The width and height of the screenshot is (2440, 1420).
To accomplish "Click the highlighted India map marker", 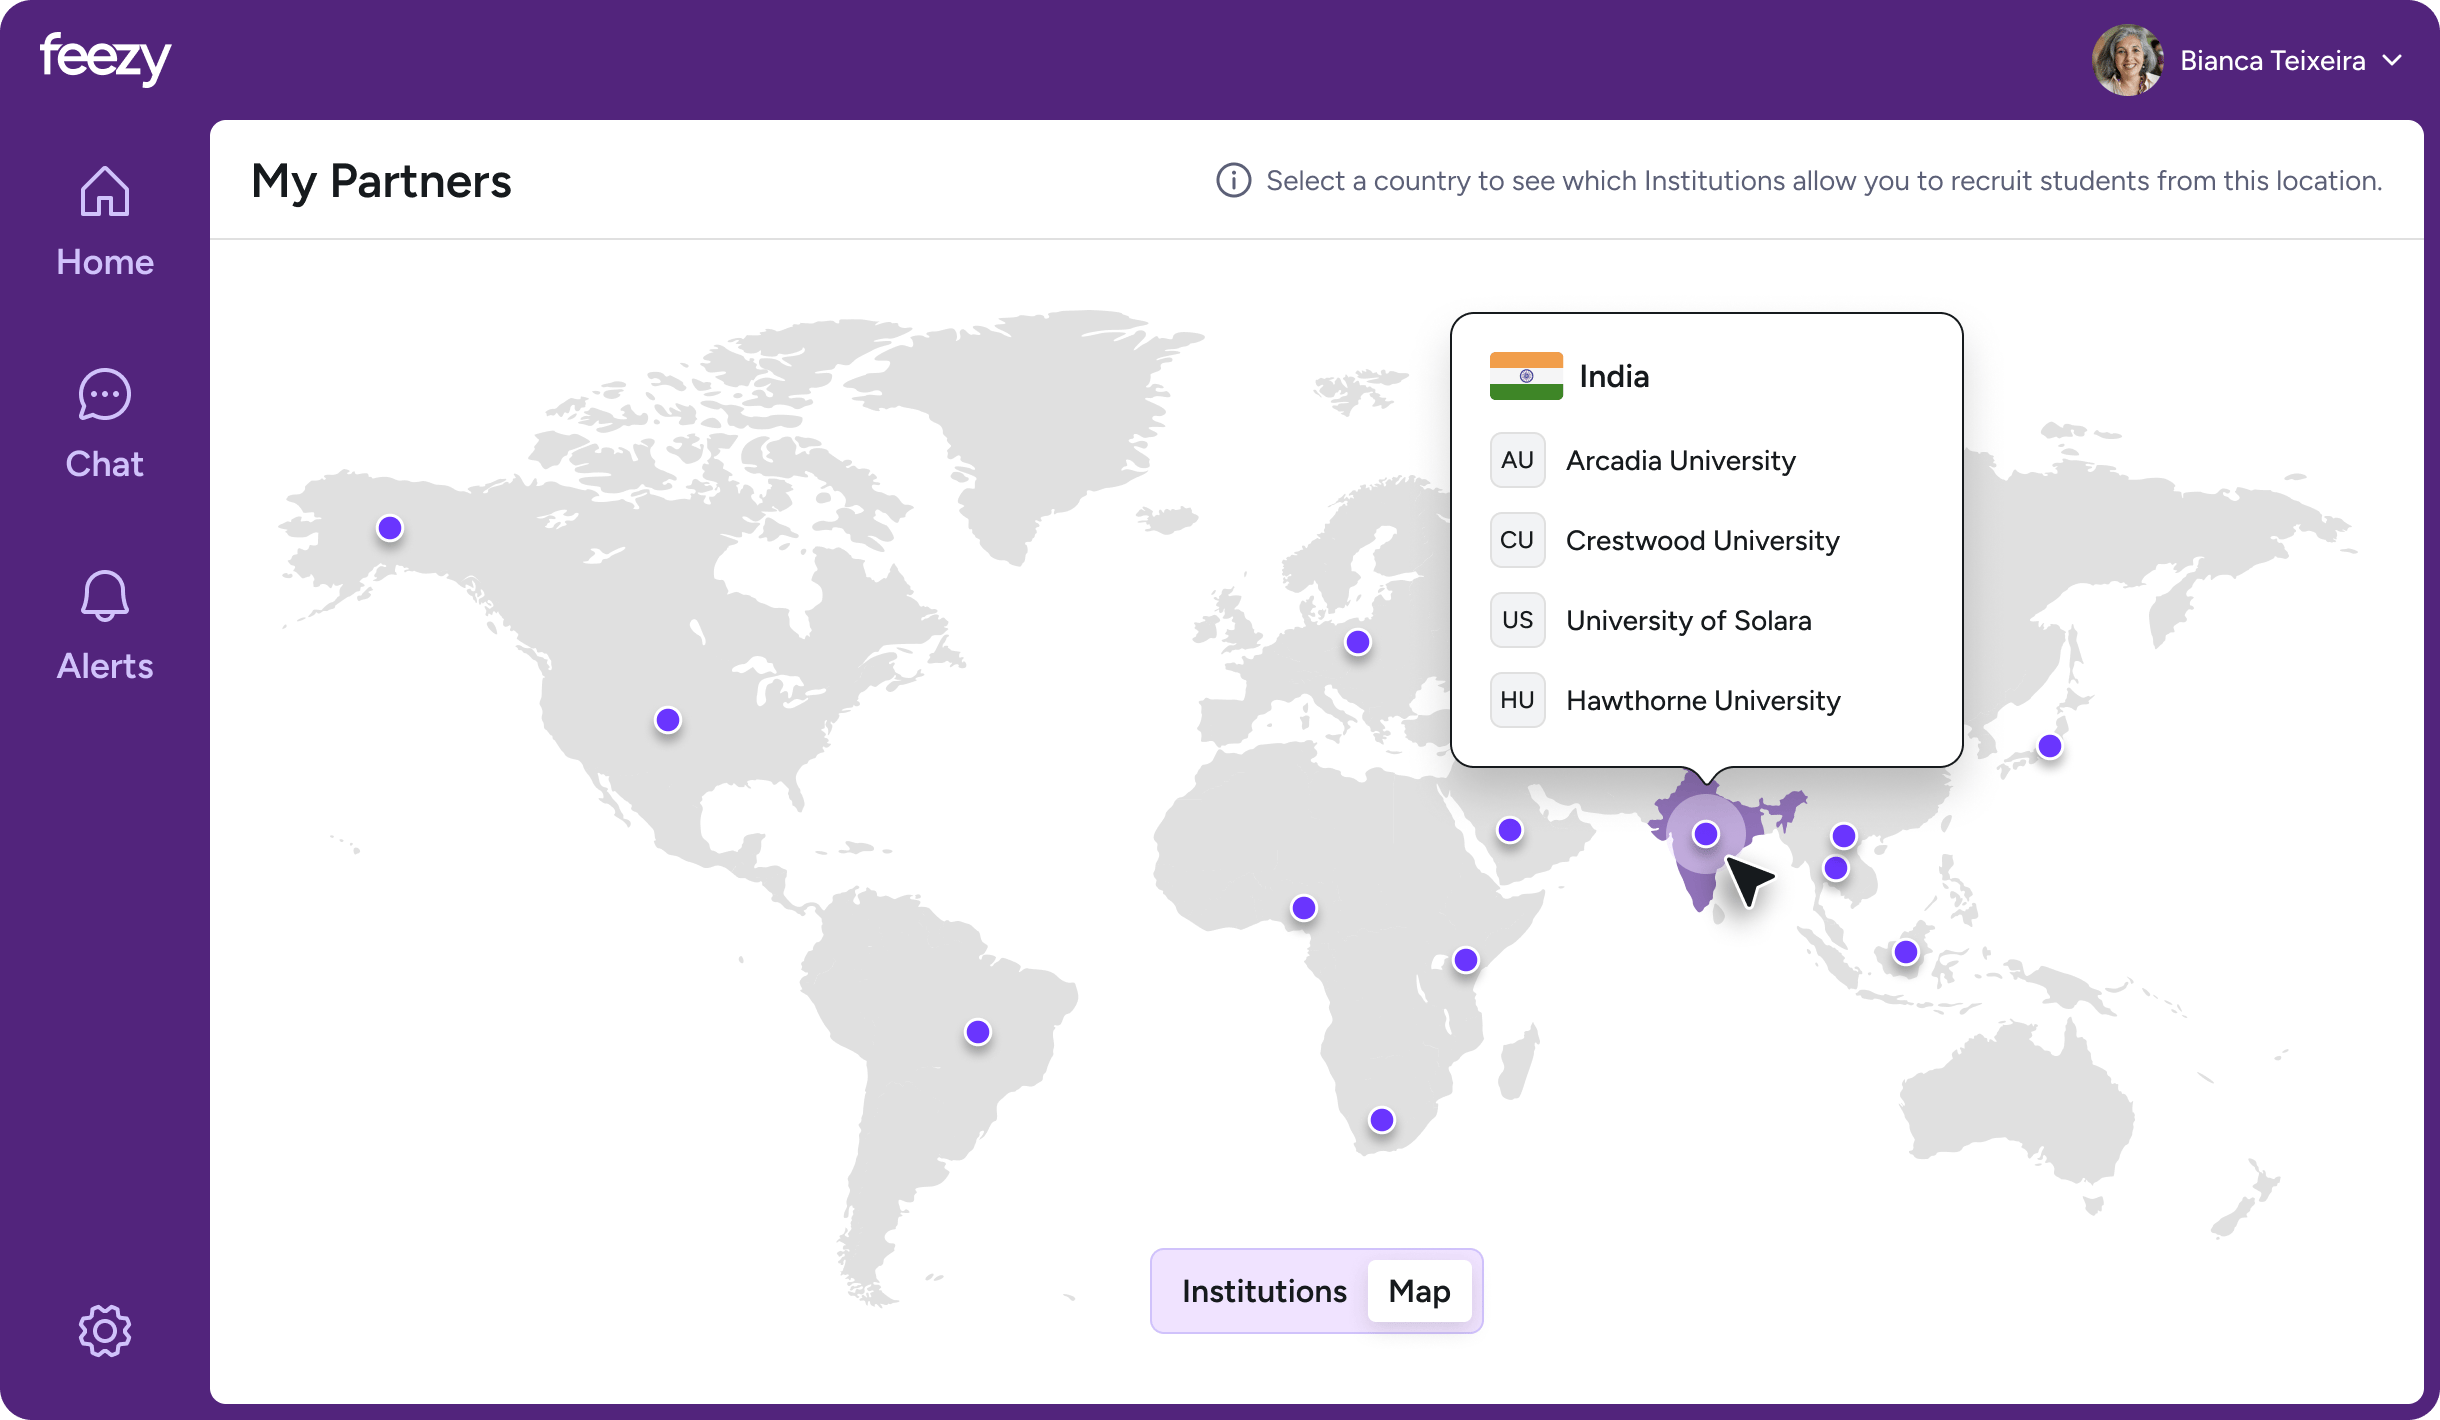I will coord(1706,834).
